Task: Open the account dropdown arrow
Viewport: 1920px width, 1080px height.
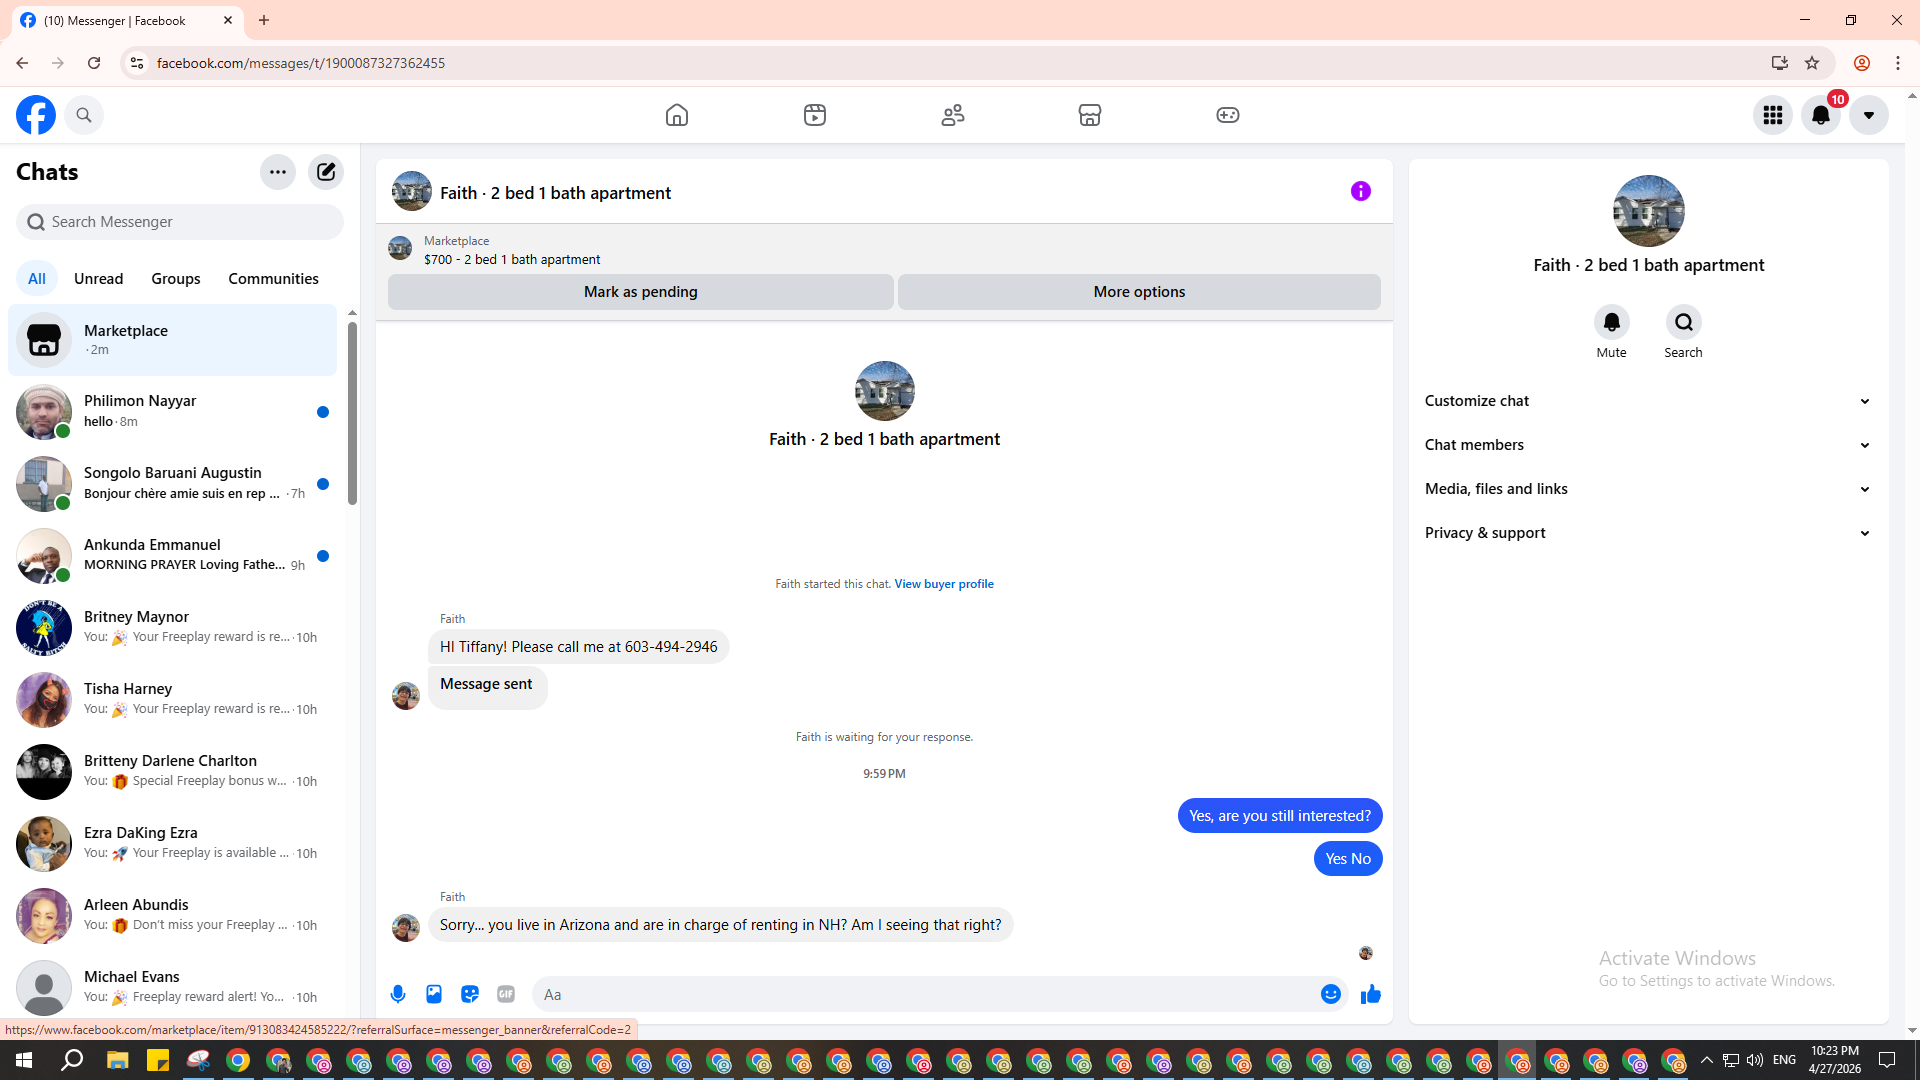Action: [x=1869, y=115]
